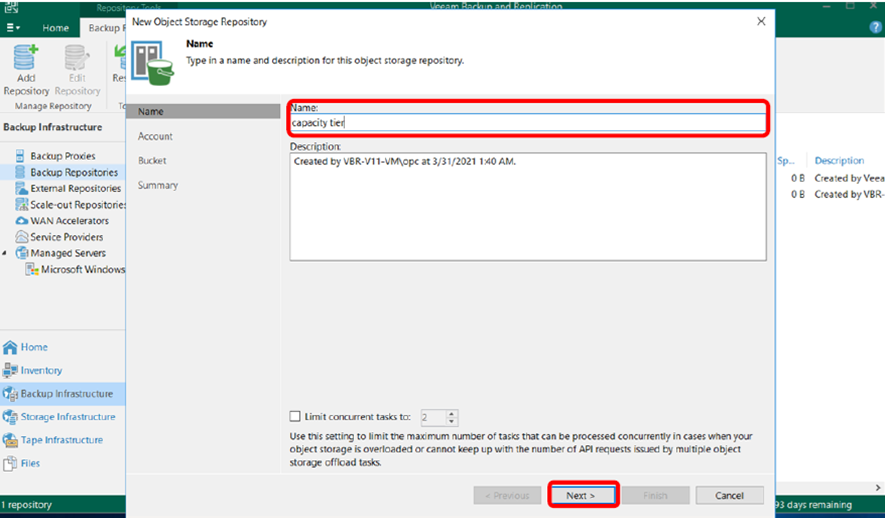Click the Description text area

(x=528, y=207)
